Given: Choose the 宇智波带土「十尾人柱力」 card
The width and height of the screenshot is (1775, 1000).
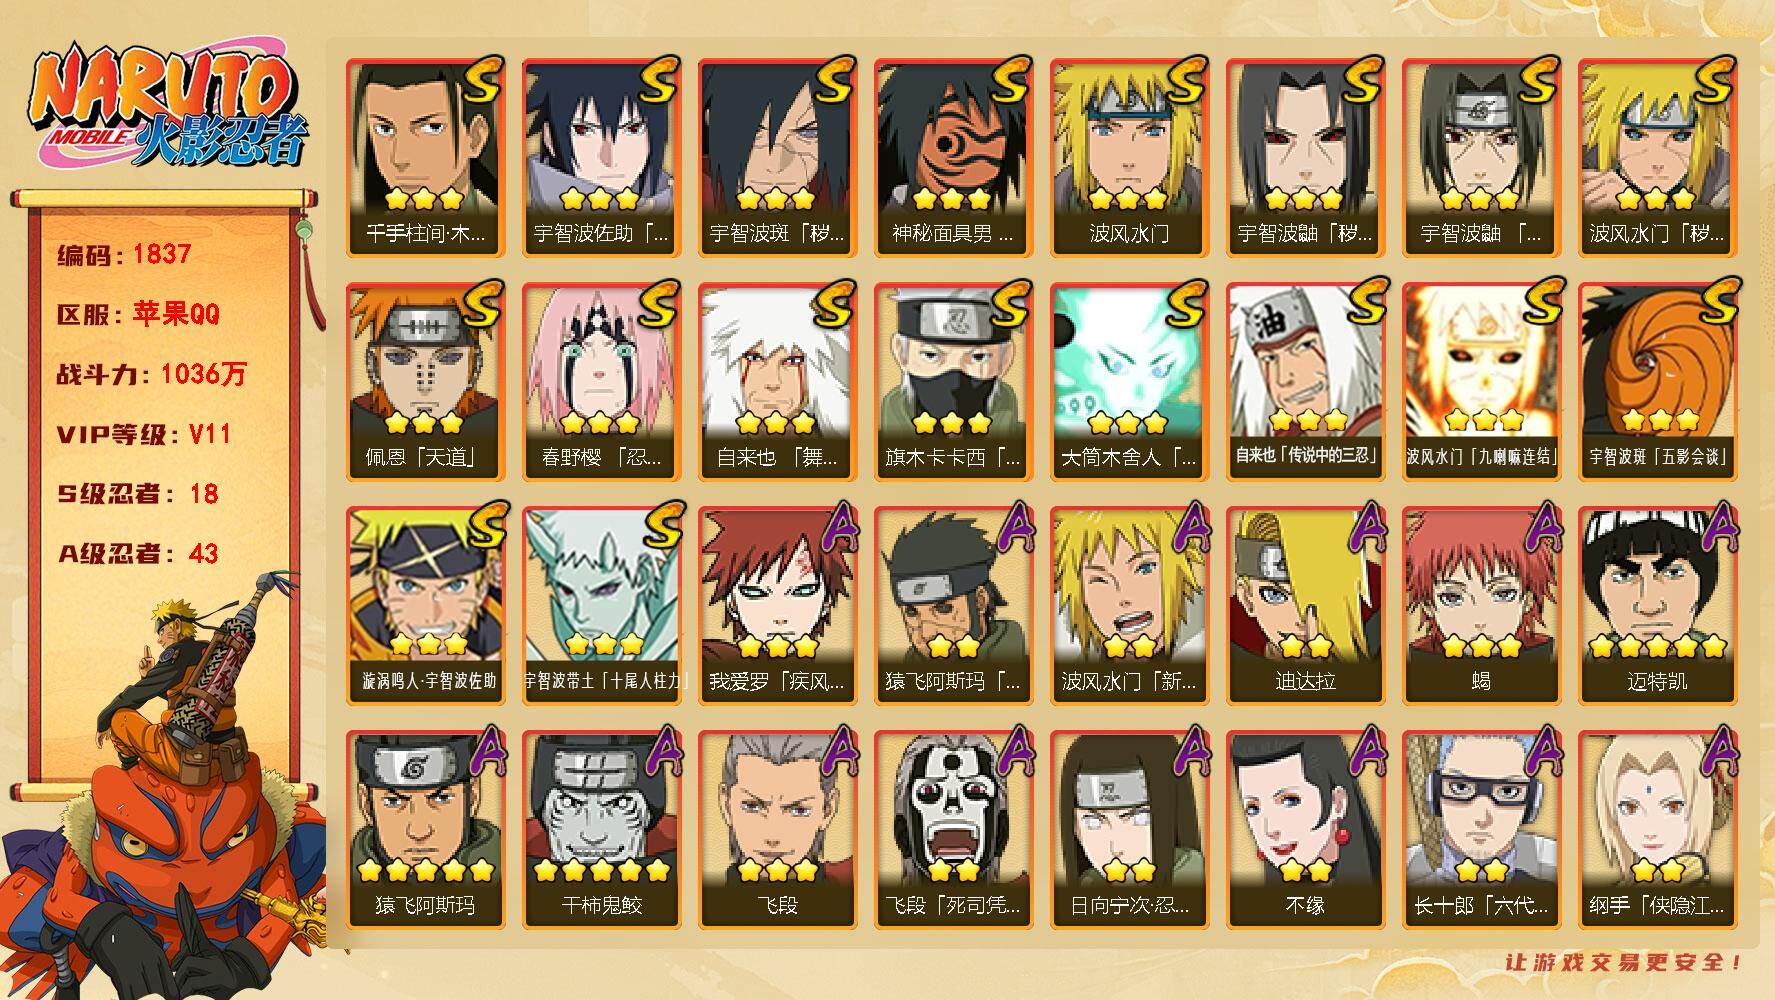Looking at the screenshot, I should [601, 605].
